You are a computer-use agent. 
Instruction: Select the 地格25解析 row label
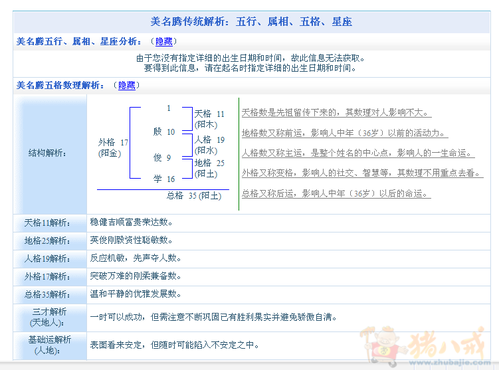(47, 241)
